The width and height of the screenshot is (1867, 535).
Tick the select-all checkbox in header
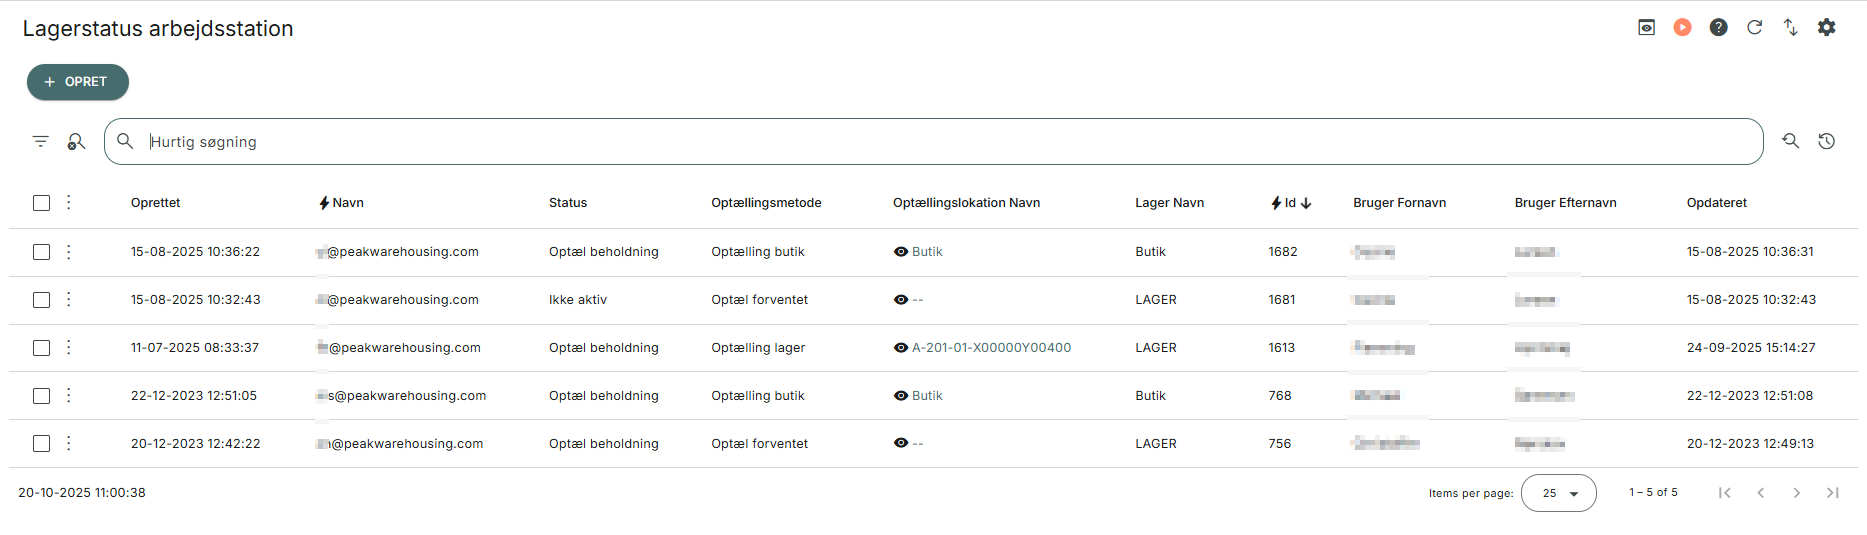pyautogui.click(x=41, y=203)
